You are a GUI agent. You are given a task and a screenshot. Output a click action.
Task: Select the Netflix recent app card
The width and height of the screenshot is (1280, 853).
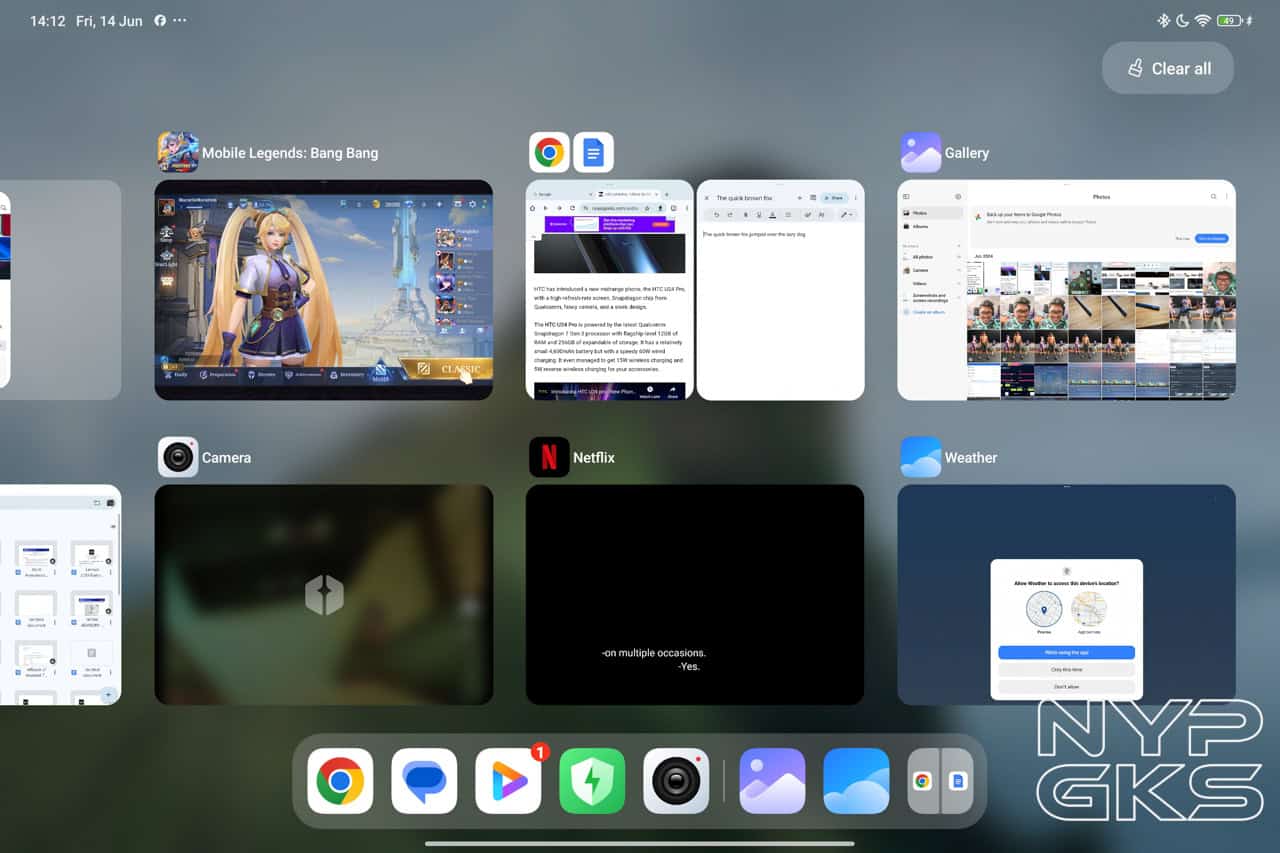[694, 594]
